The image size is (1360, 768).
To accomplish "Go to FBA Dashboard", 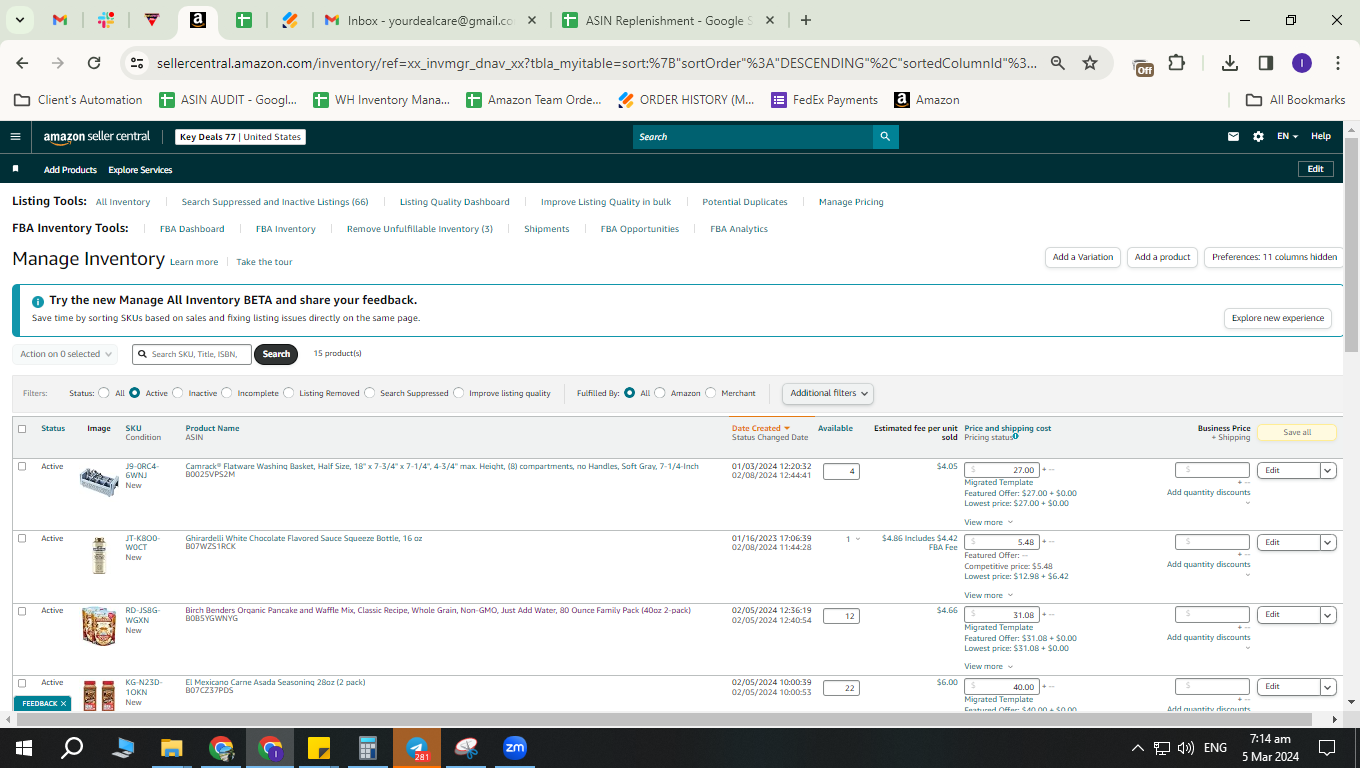I will pyautogui.click(x=192, y=229).
